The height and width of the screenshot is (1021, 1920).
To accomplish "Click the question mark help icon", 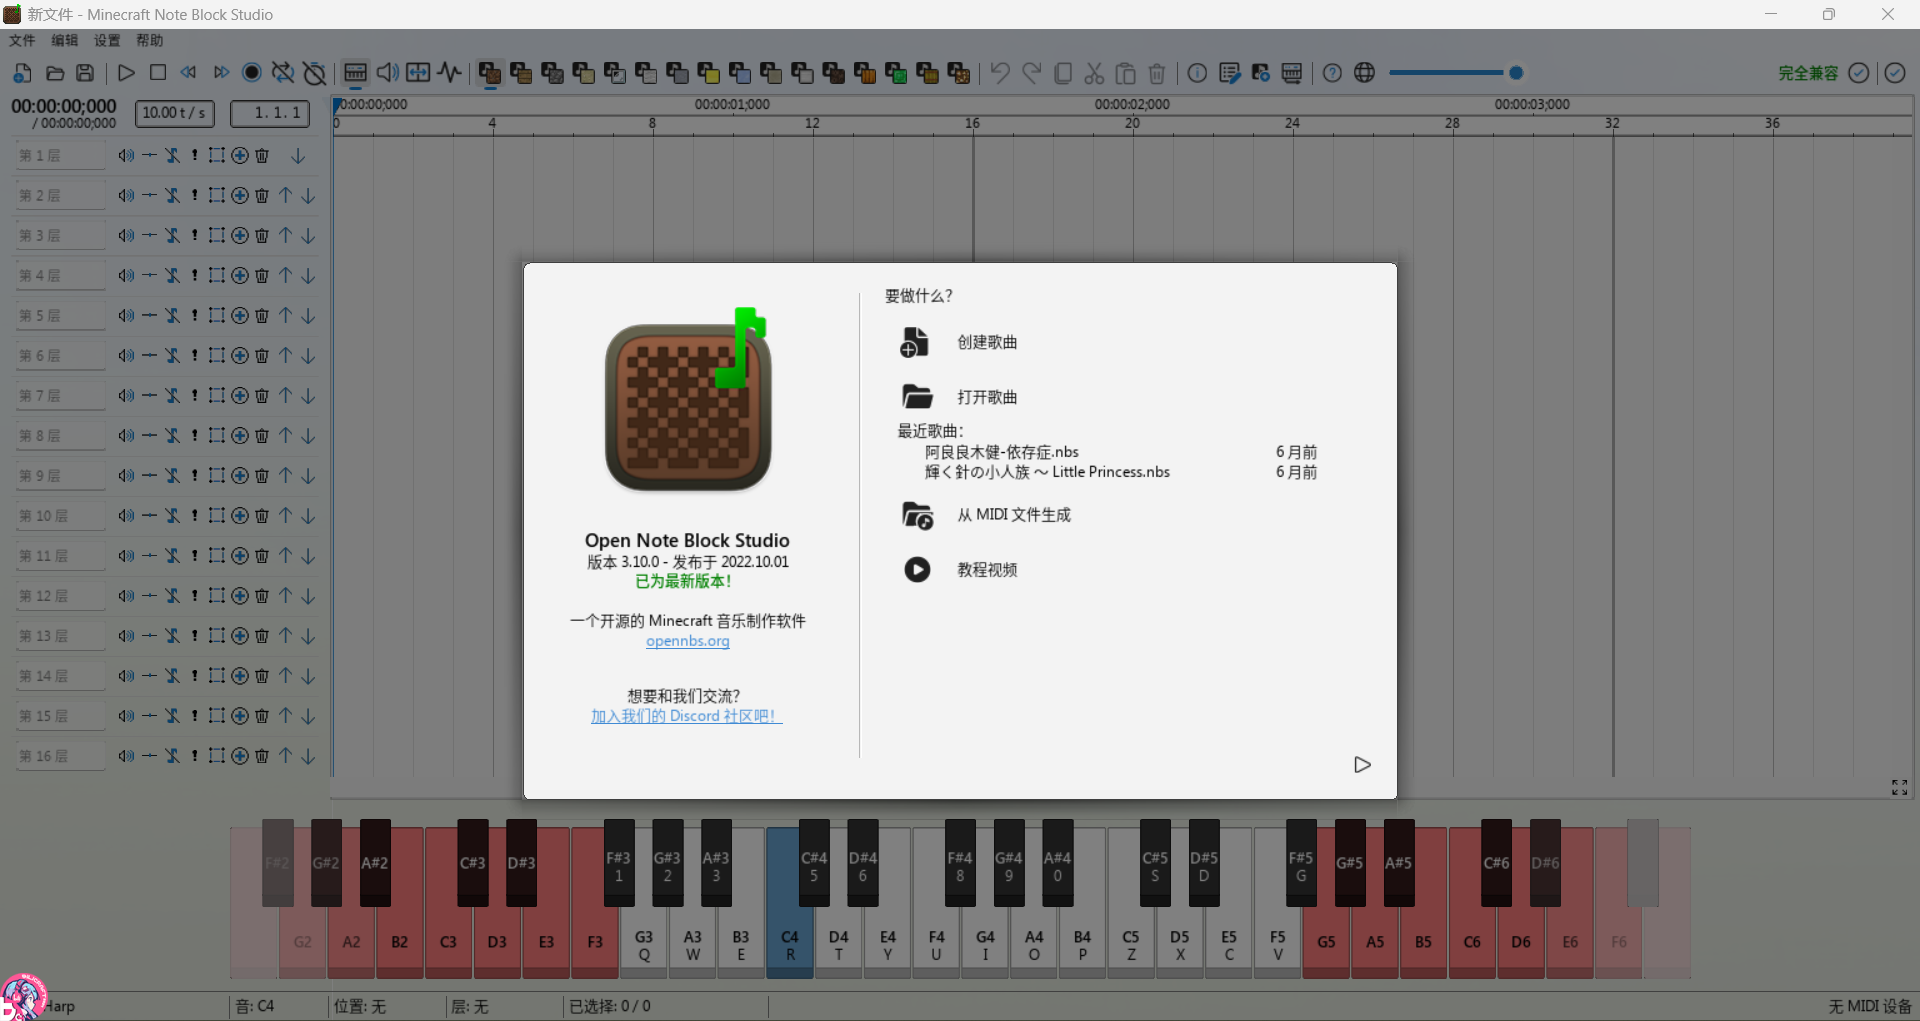I will (1332, 73).
